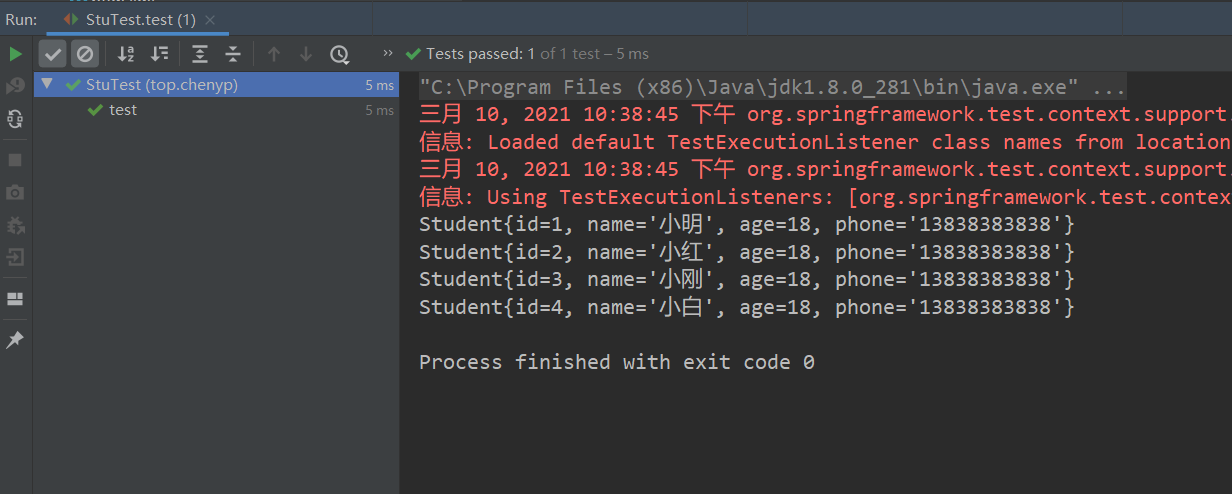Click the green passed checkmark beside test
Screen dimensions: 1232x494
tap(95, 110)
